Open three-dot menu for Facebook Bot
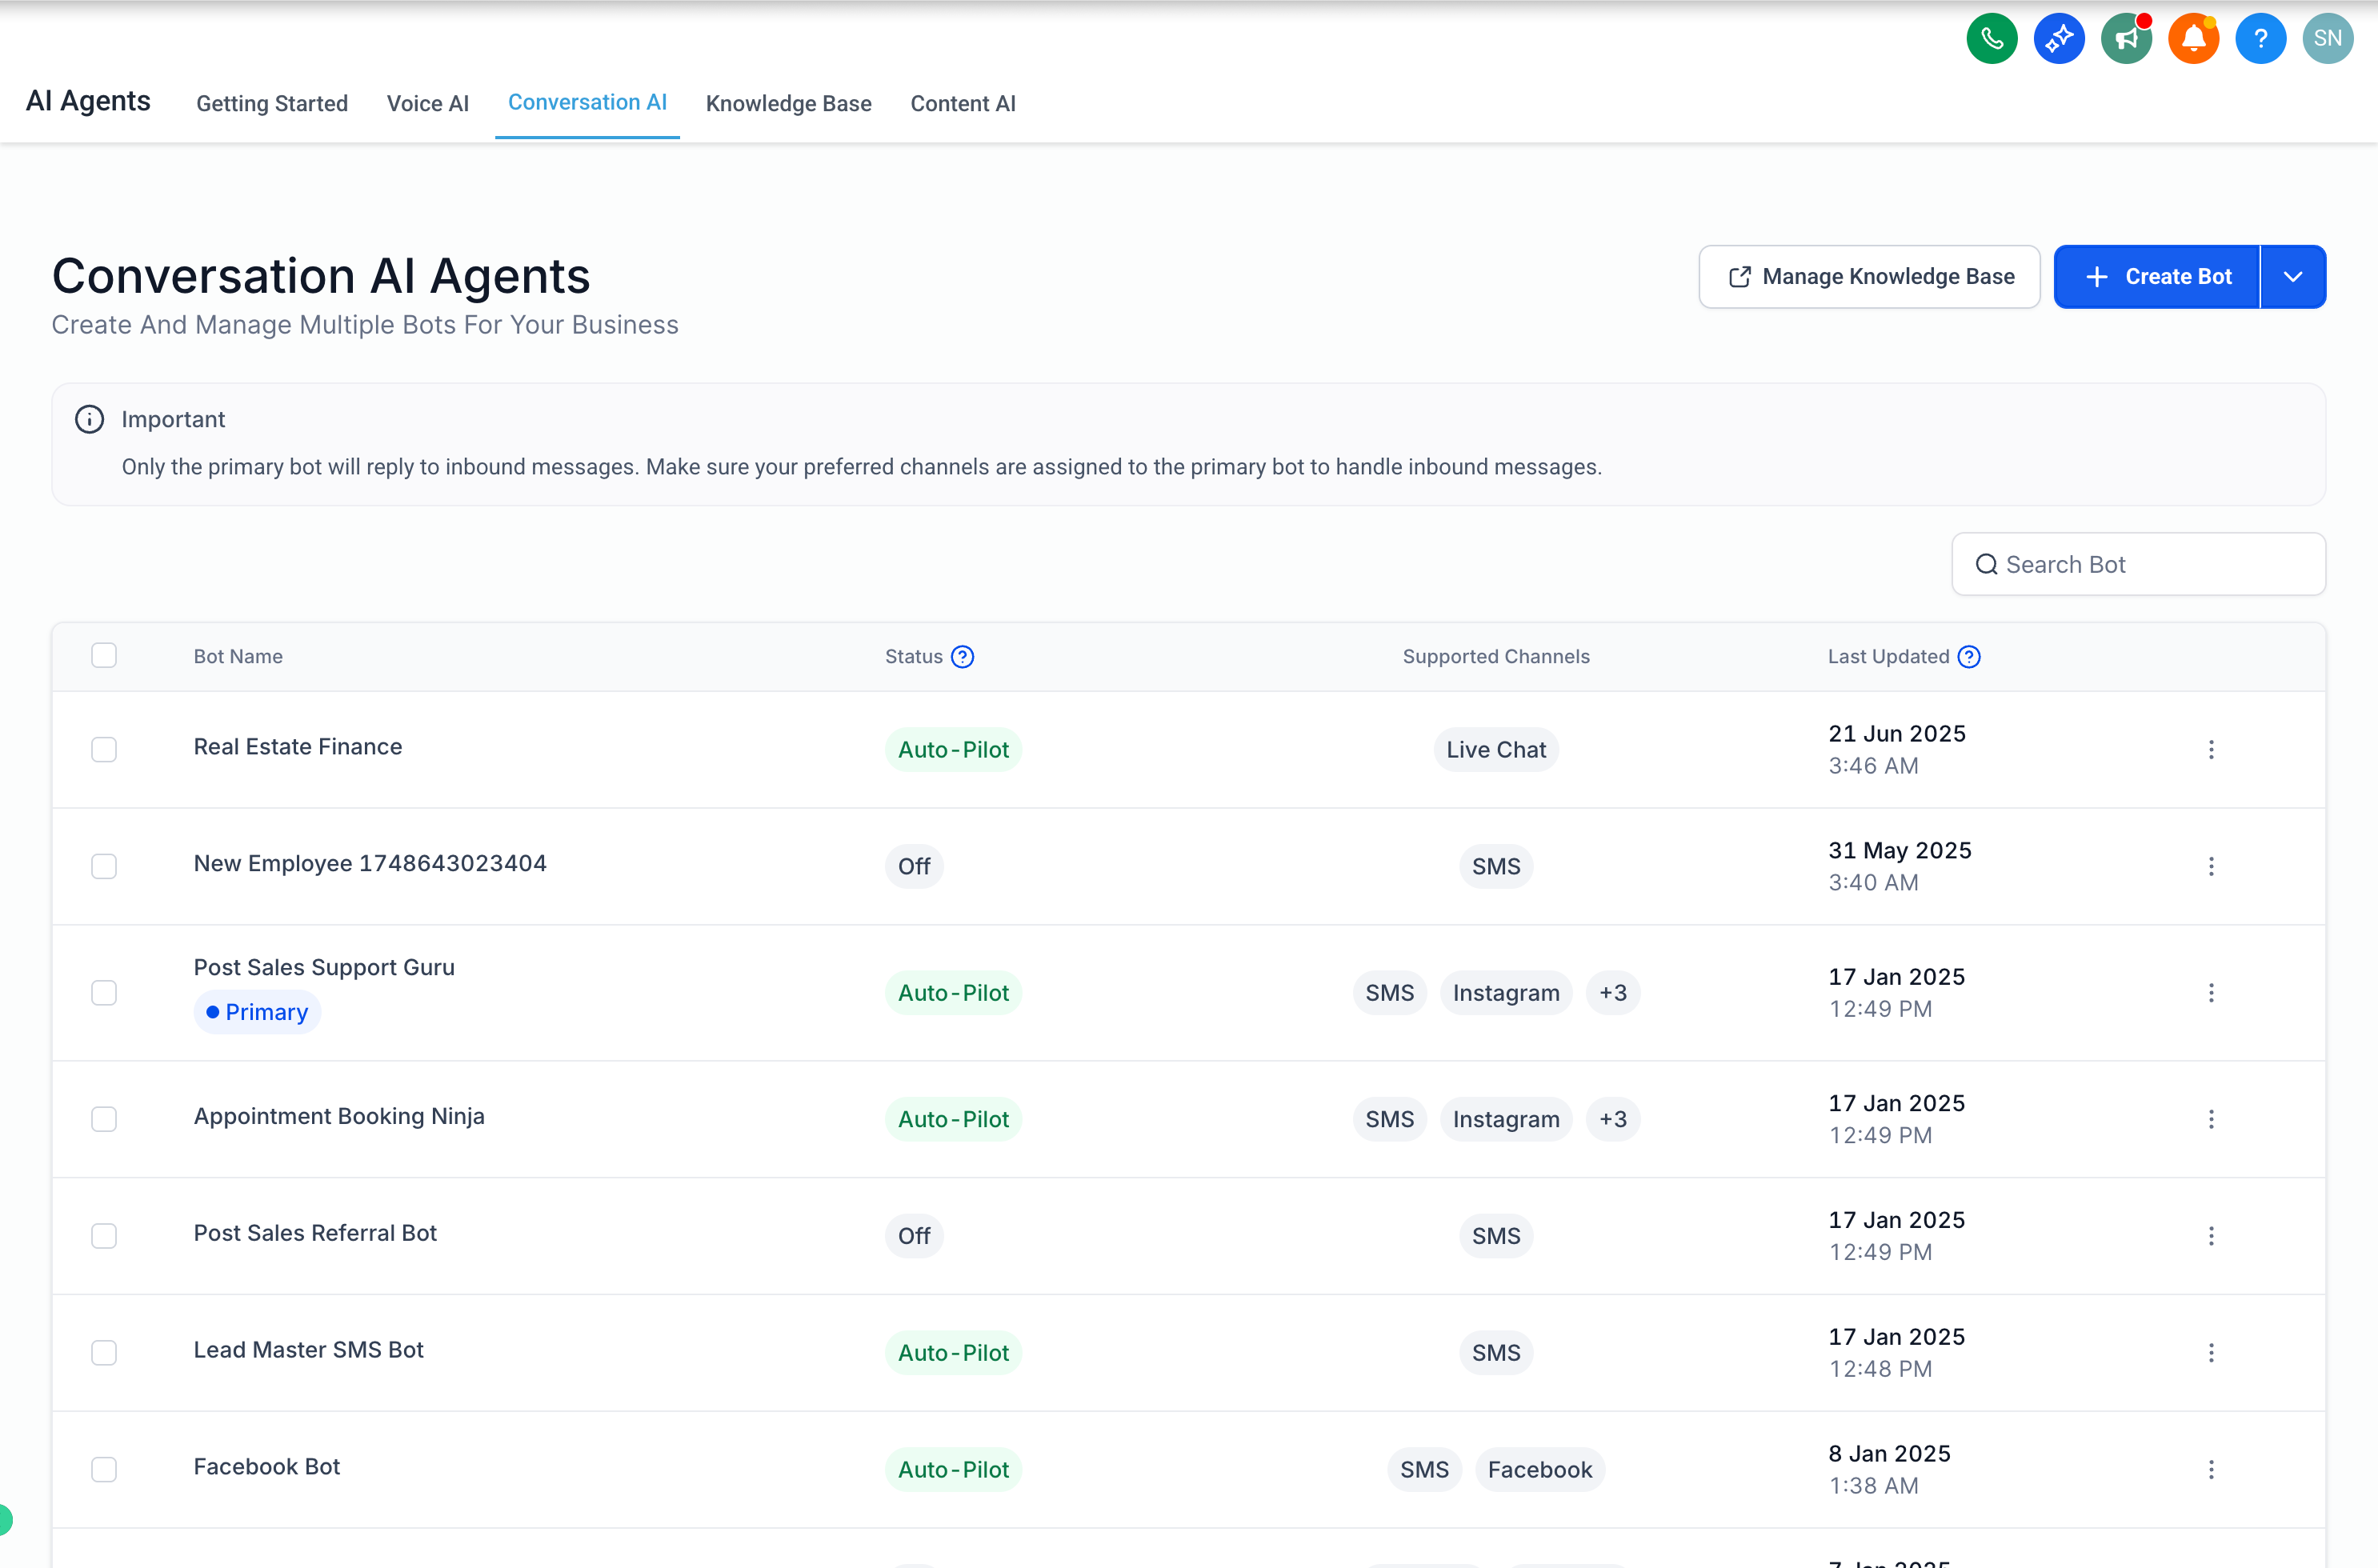This screenshot has width=2378, height=1568. [2211, 1470]
